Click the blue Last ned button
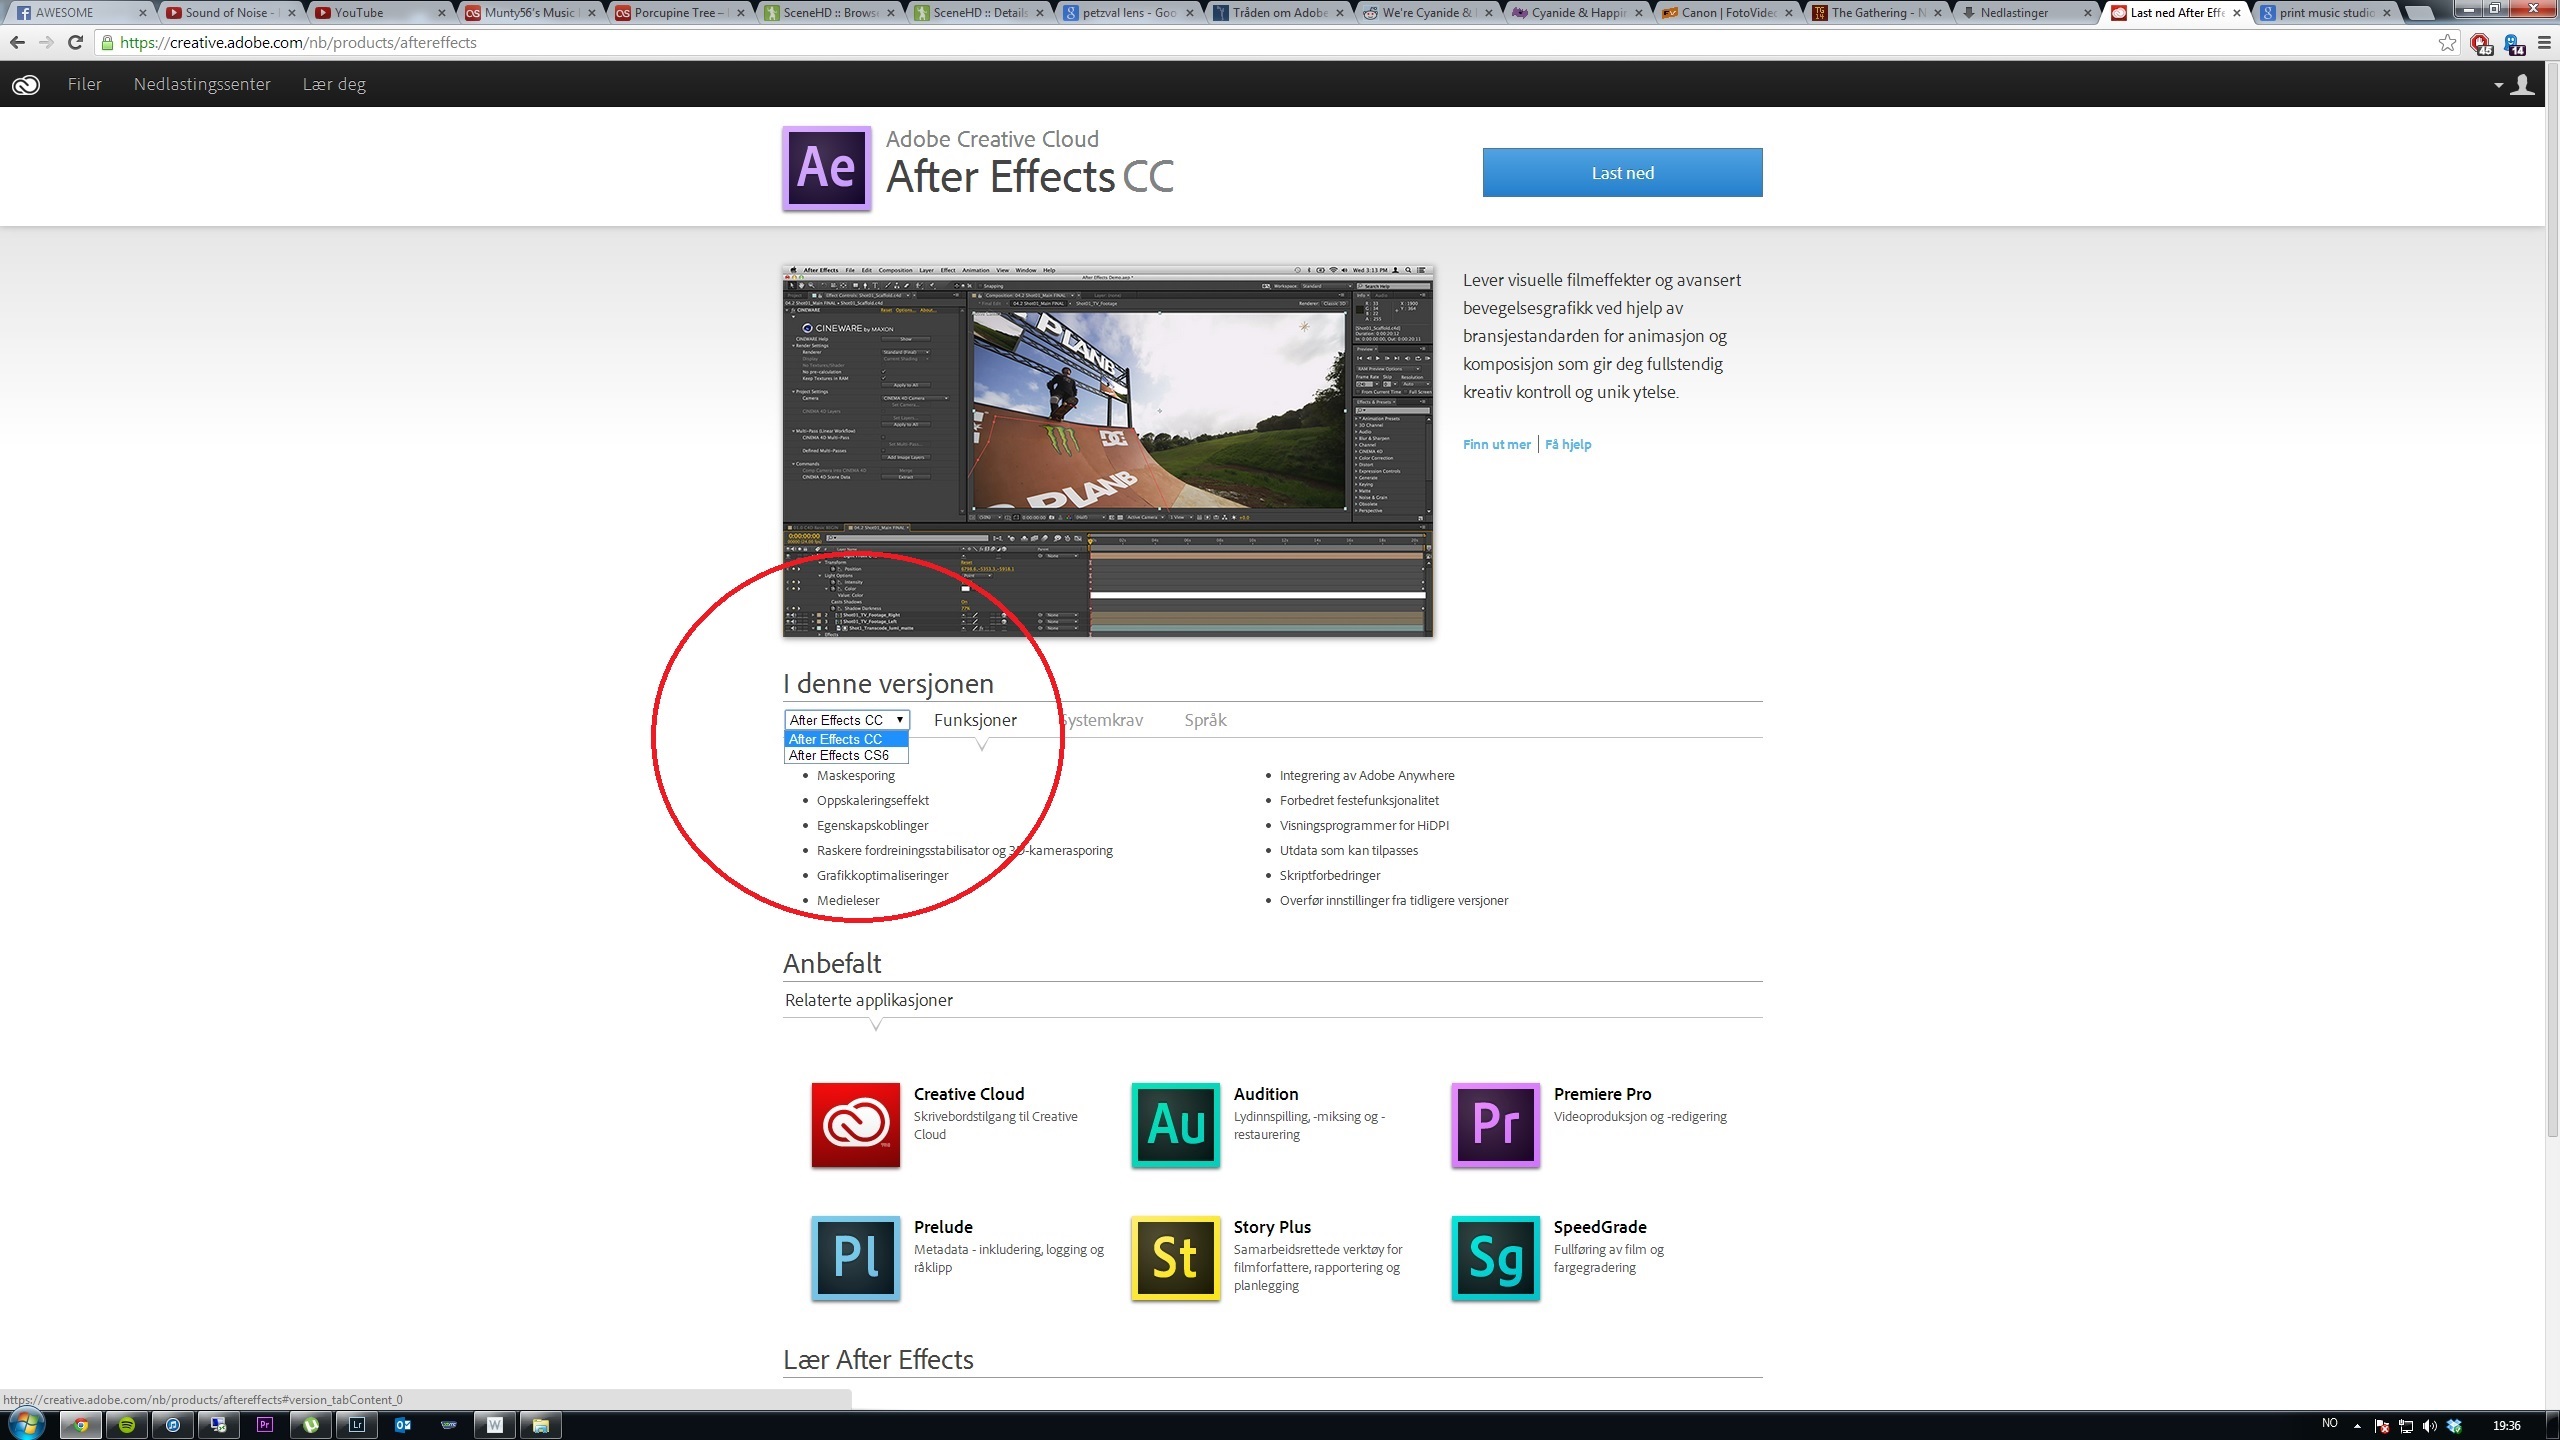 coord(1622,173)
